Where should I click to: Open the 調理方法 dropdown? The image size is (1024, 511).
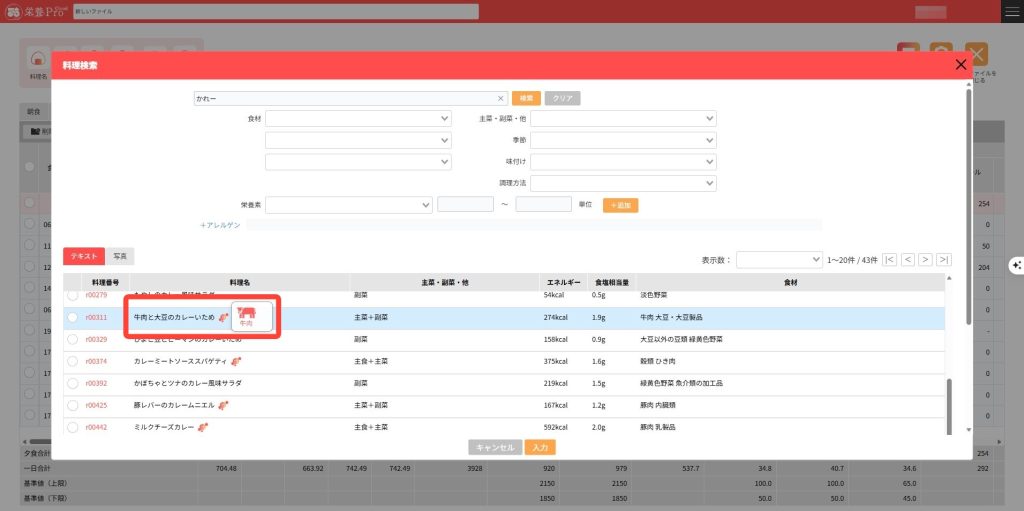[623, 184]
